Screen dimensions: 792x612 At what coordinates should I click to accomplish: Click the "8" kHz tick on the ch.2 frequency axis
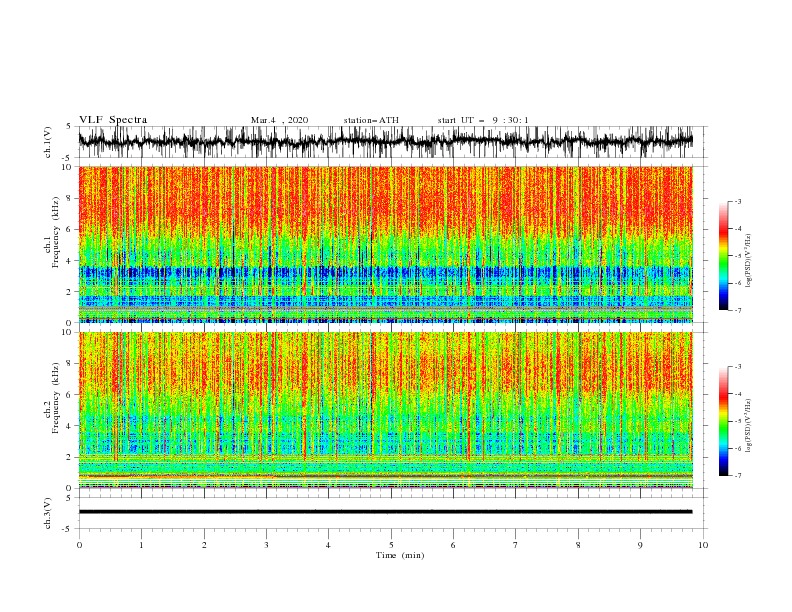(x=69, y=364)
